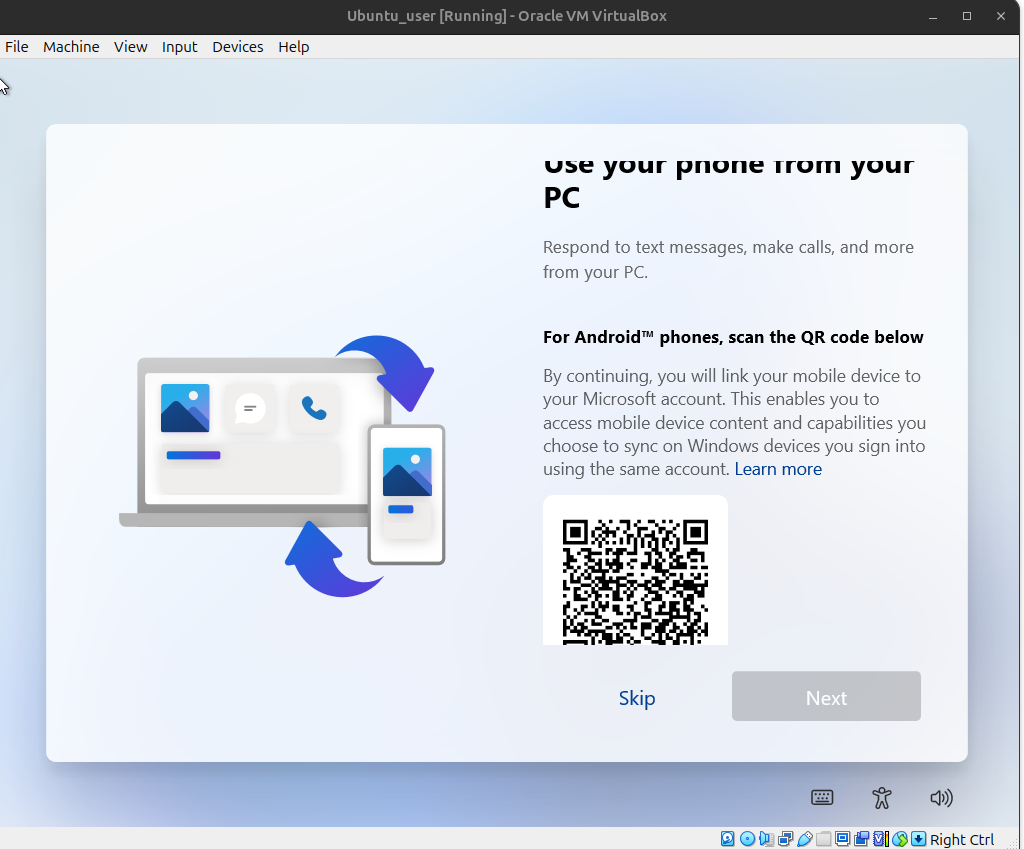Follow the Learn more link

(778, 469)
